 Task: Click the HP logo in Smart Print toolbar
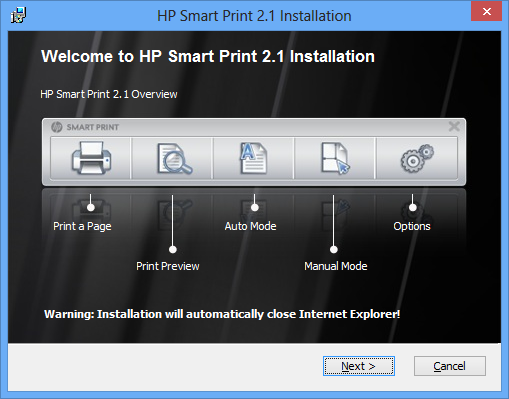click(x=57, y=127)
